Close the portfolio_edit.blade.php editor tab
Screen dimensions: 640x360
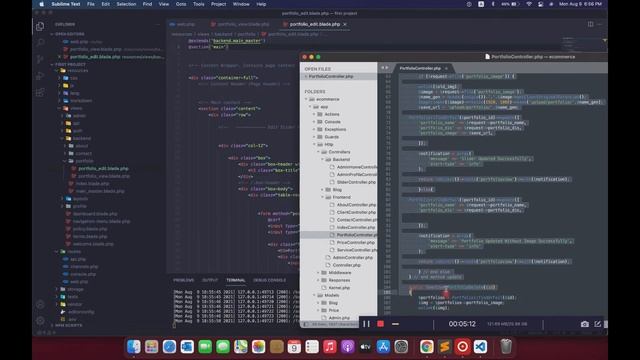pyautogui.click(x=345, y=24)
